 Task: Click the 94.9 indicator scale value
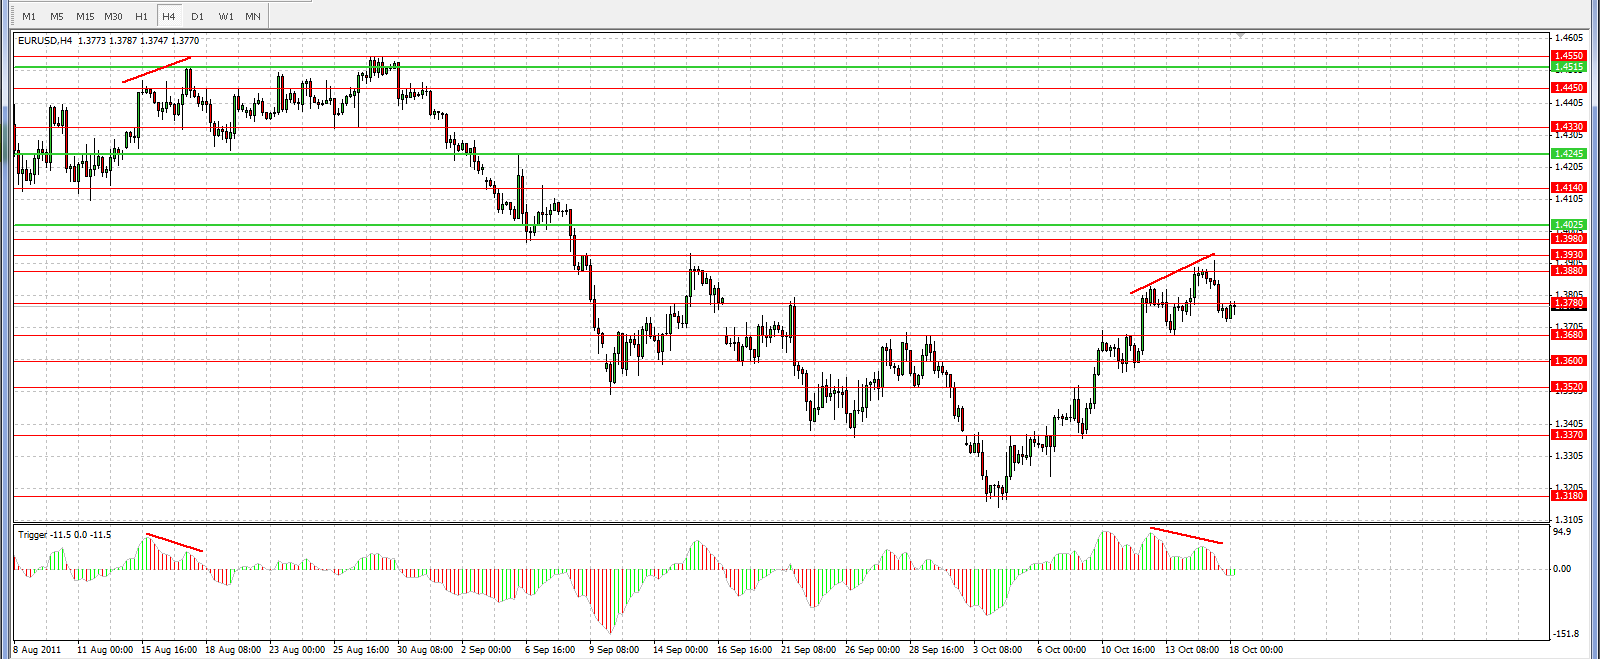coord(1562,532)
